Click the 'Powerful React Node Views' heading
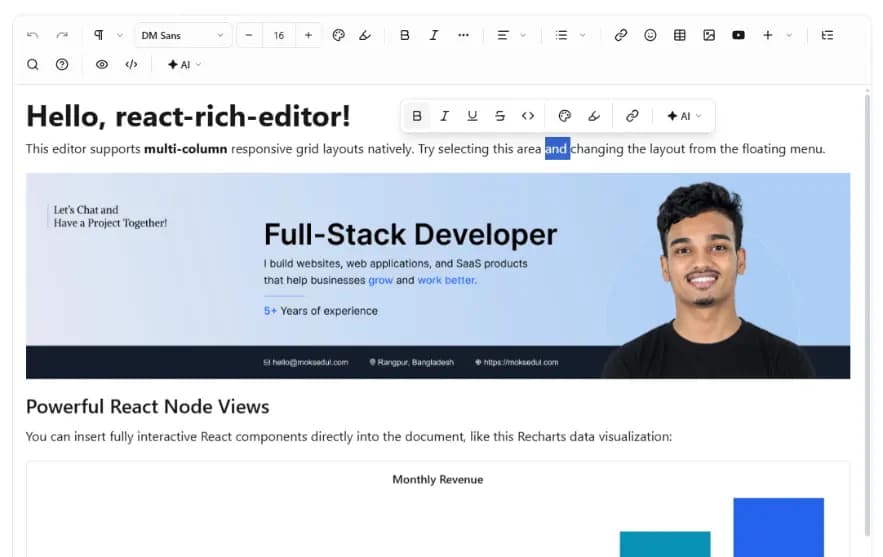 (x=148, y=407)
